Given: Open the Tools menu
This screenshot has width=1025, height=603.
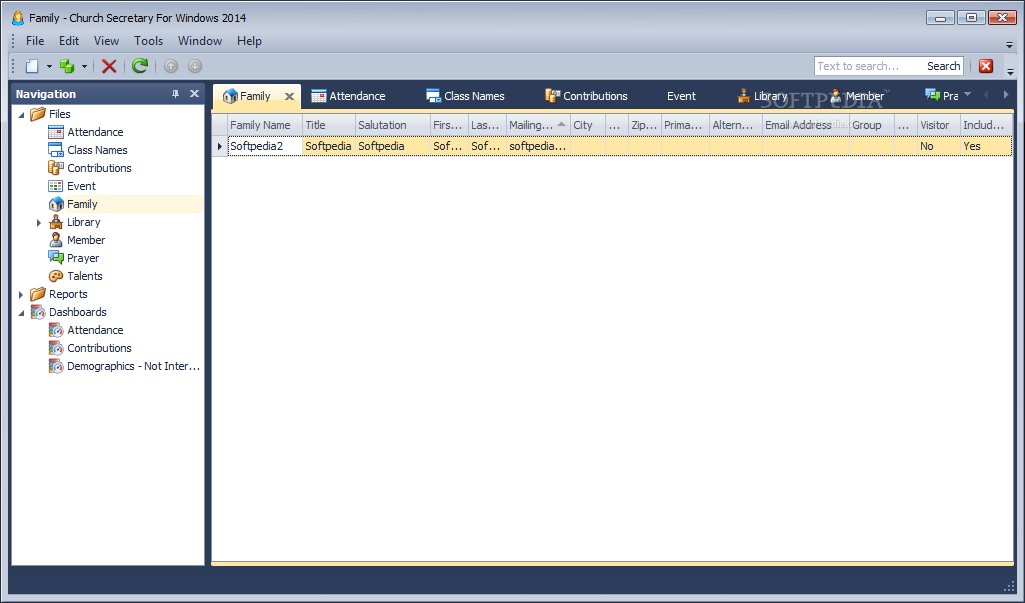Looking at the screenshot, I should 148,41.
